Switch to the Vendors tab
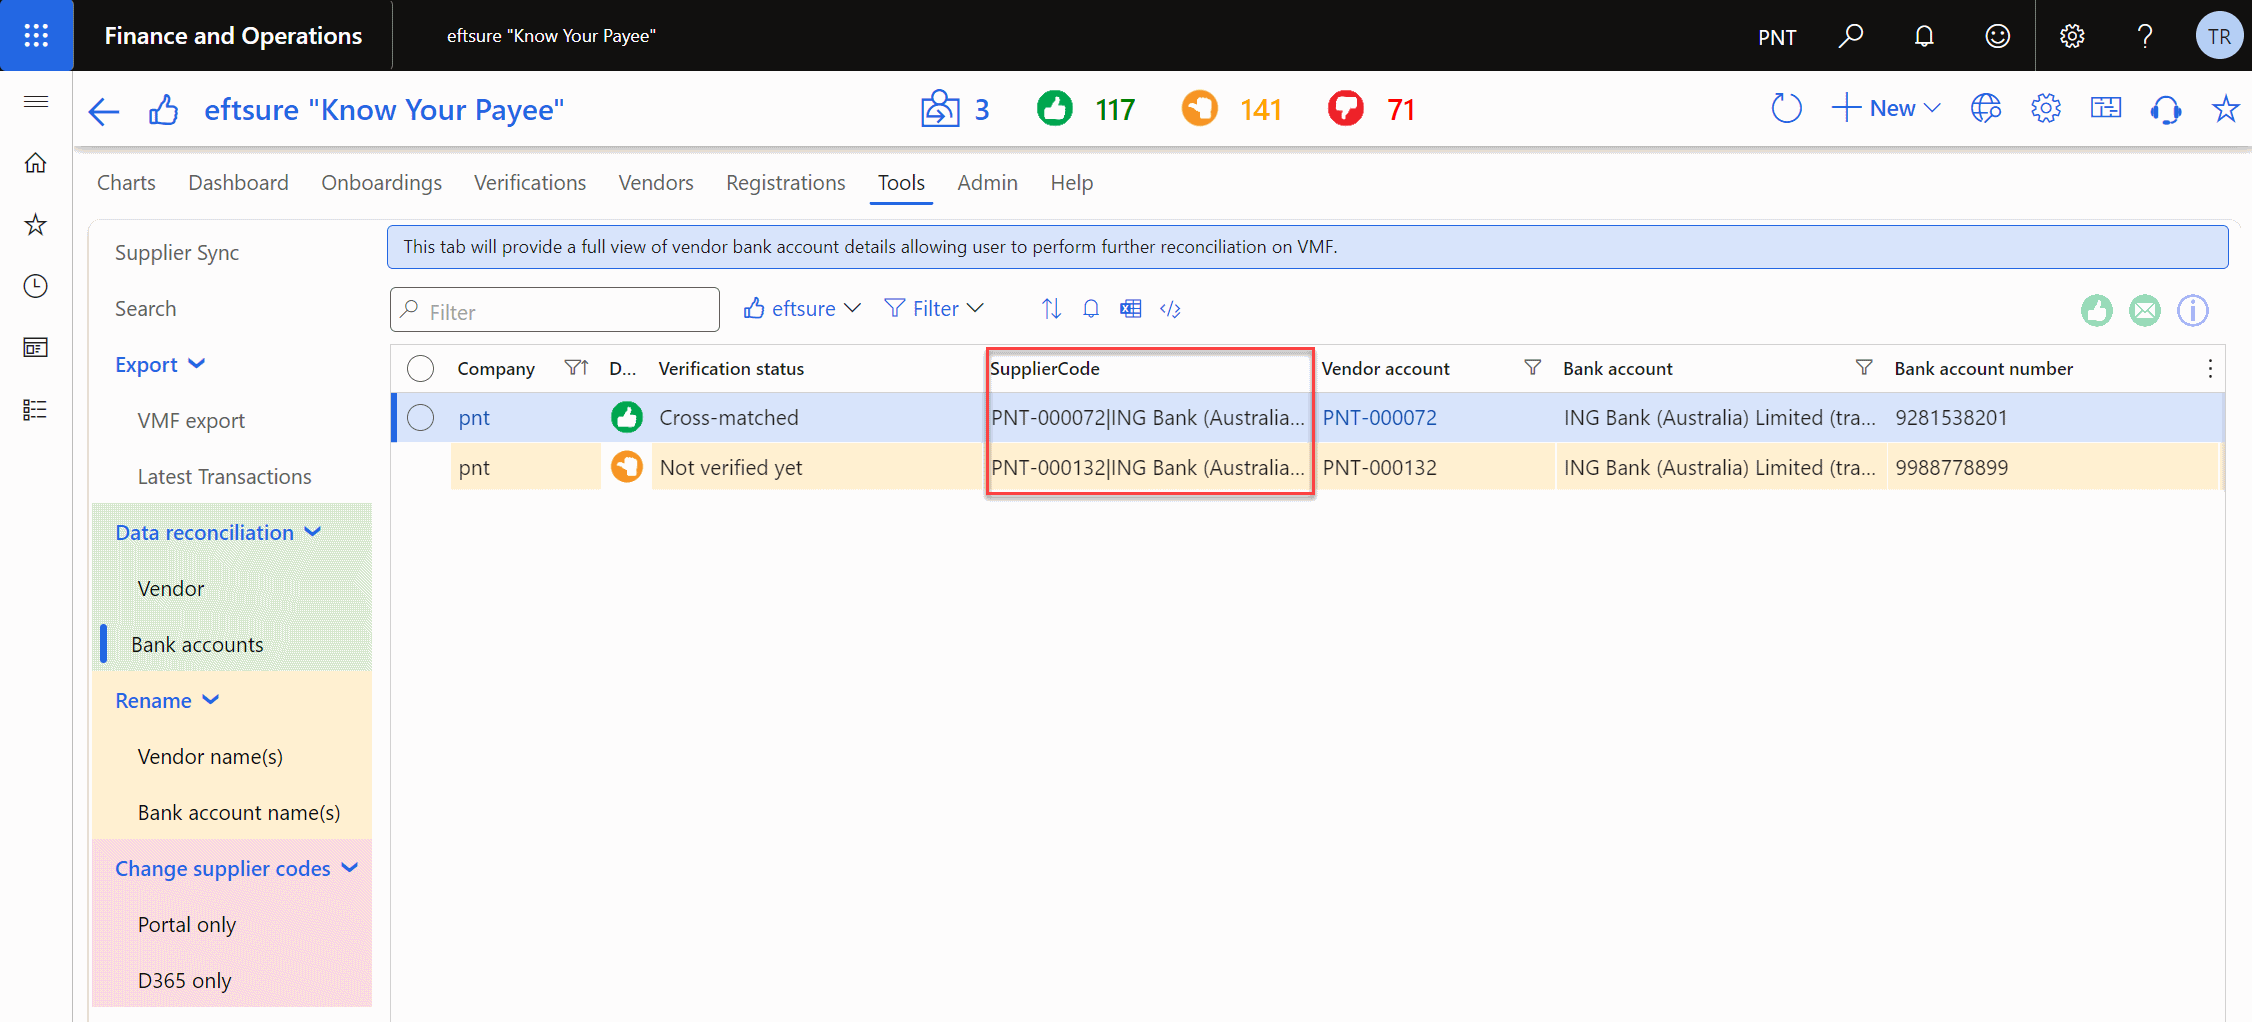Viewport: 2252px width, 1022px height. (x=656, y=183)
